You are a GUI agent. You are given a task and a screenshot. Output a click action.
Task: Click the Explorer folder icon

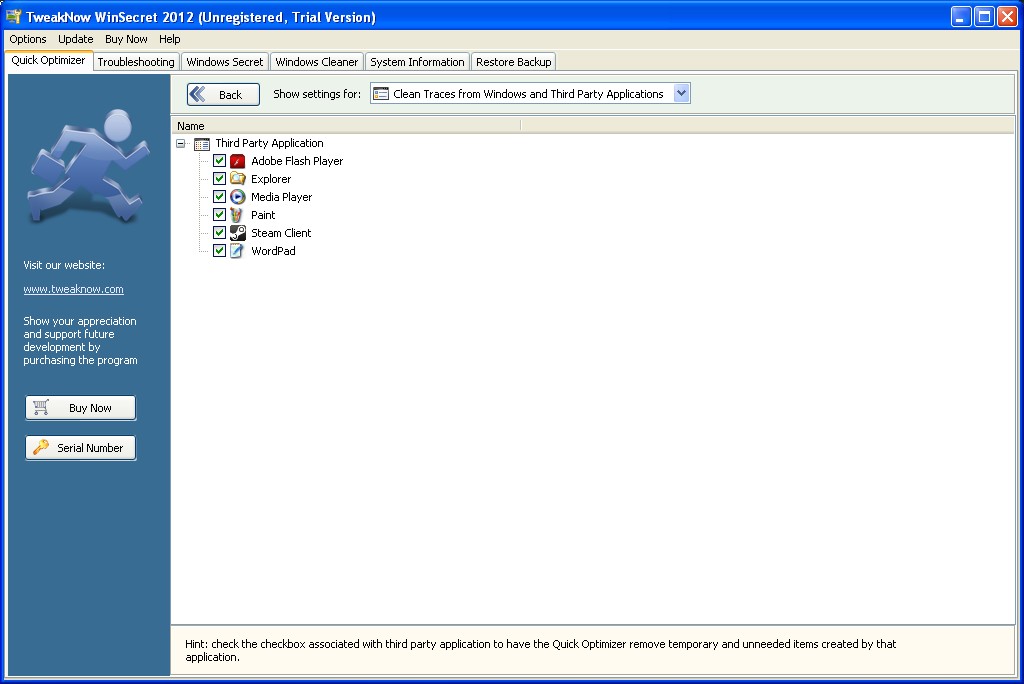(x=238, y=178)
